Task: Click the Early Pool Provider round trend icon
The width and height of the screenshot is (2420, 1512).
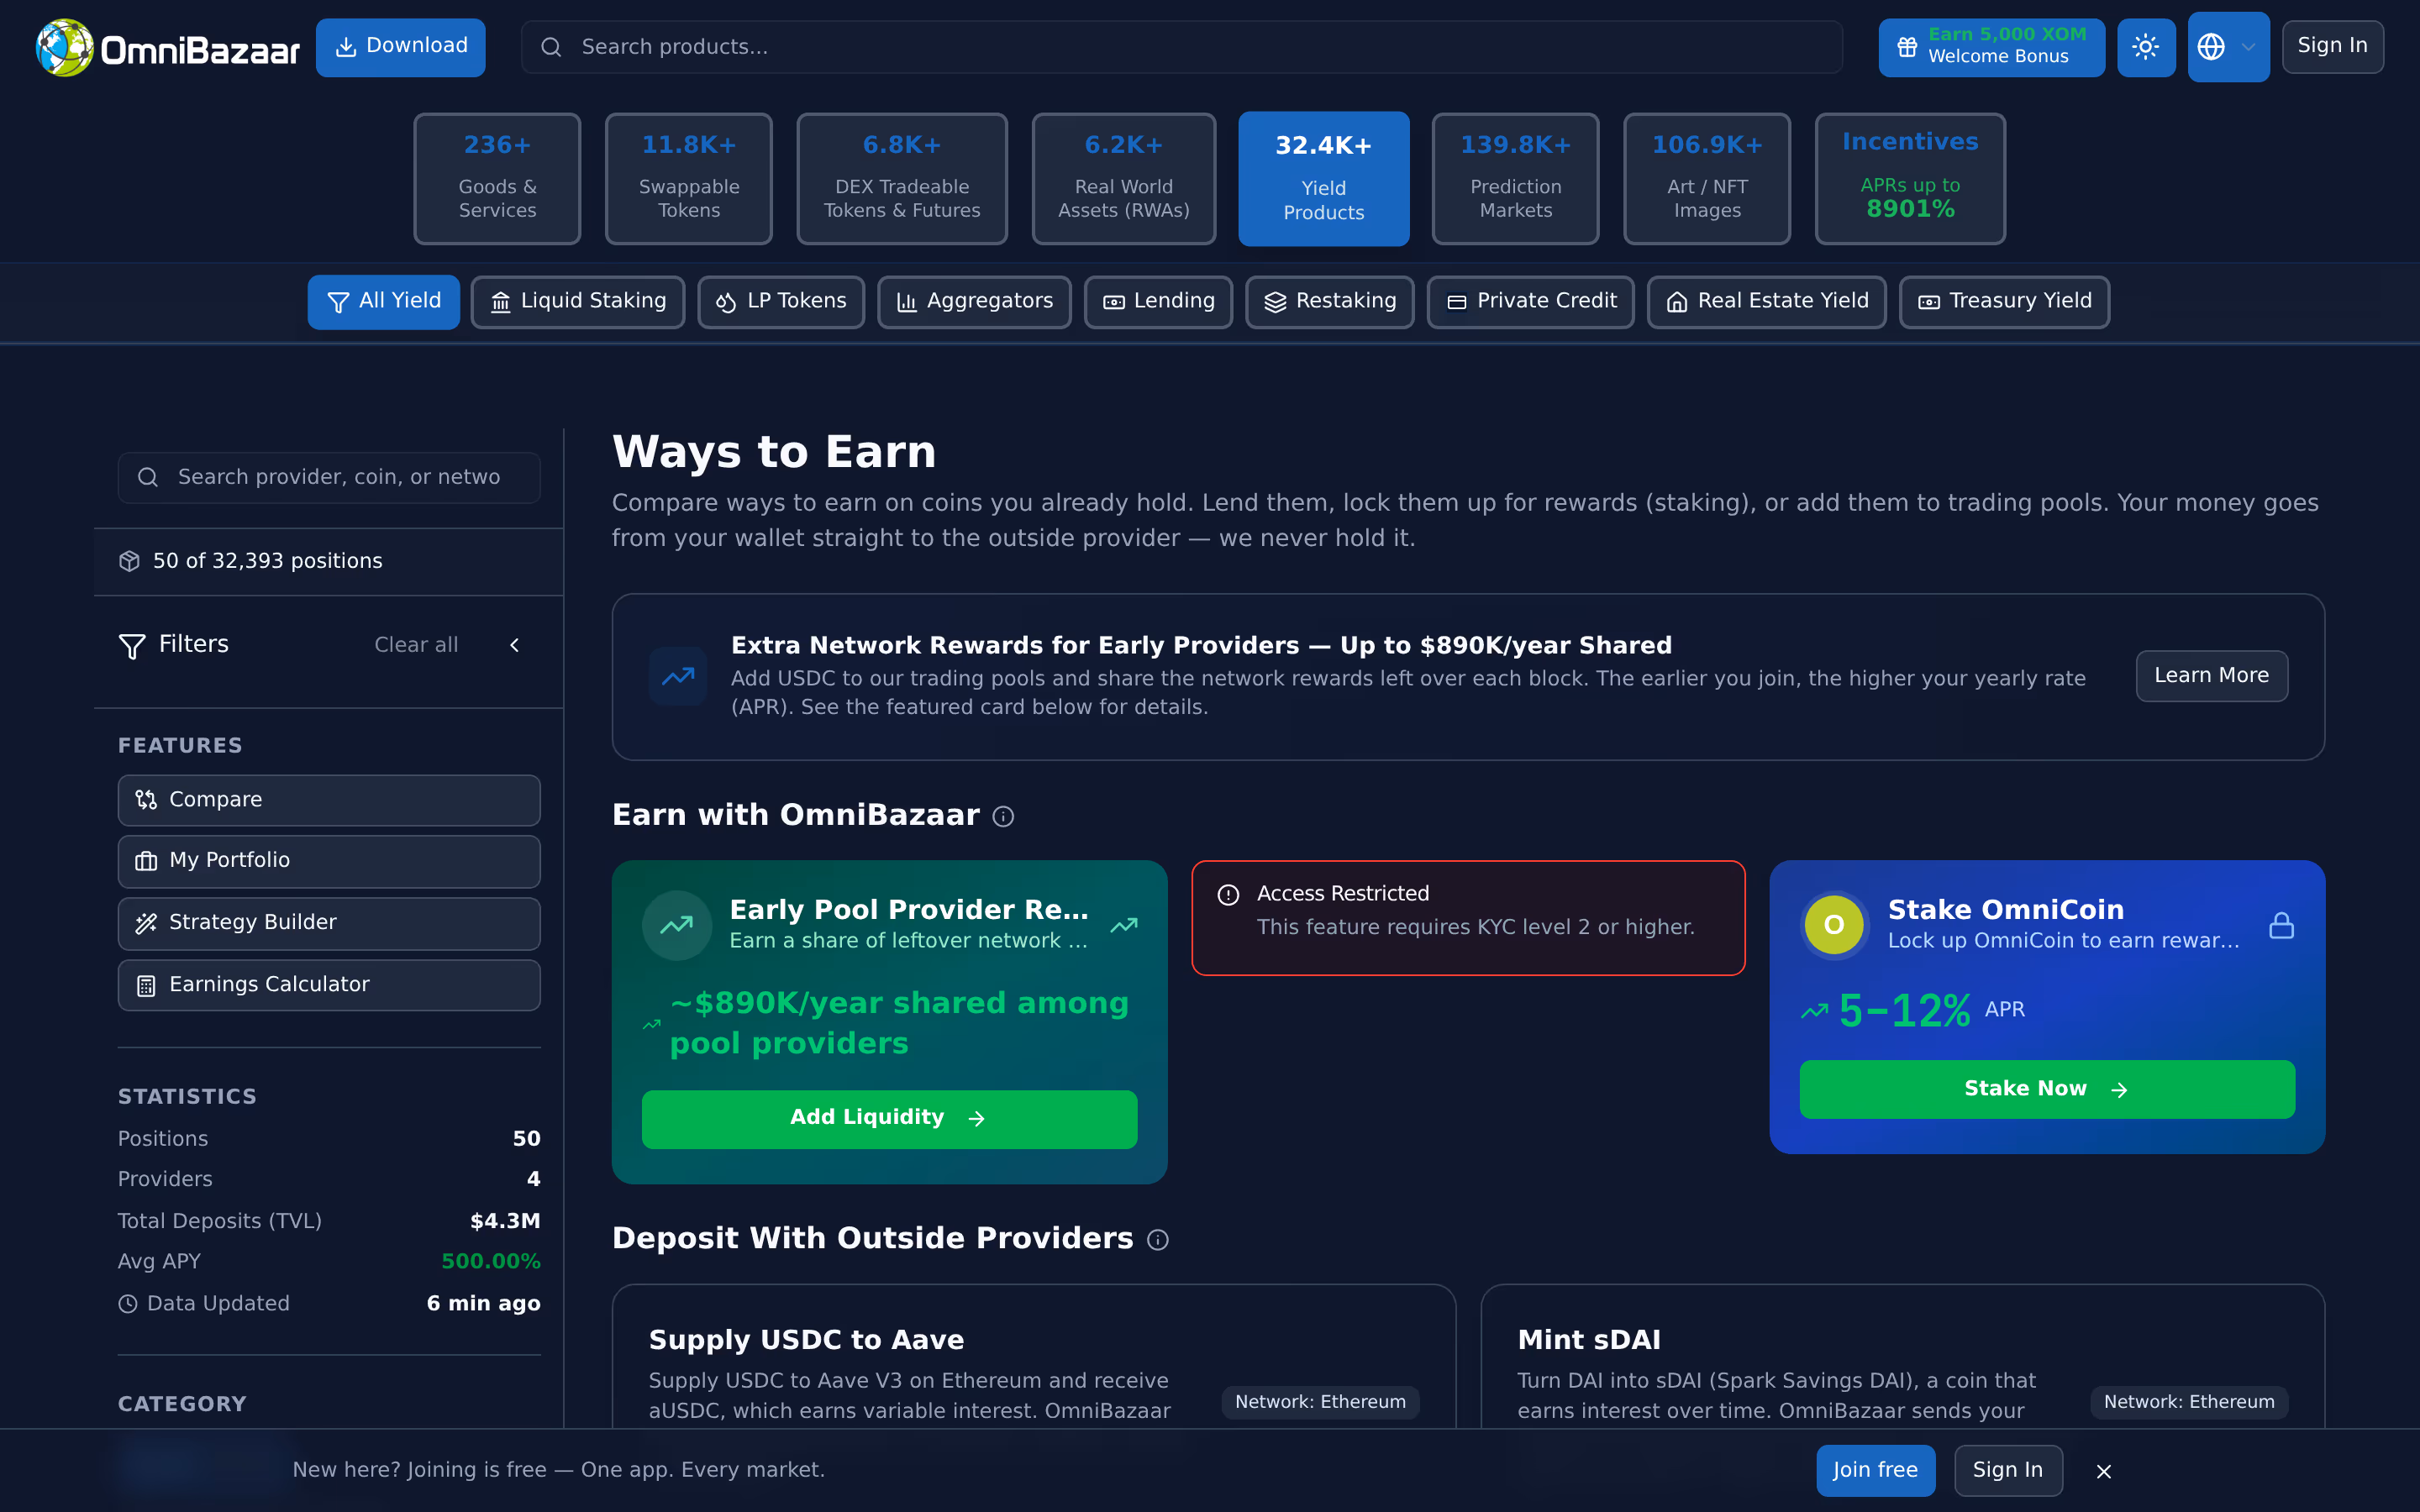Action: [677, 925]
